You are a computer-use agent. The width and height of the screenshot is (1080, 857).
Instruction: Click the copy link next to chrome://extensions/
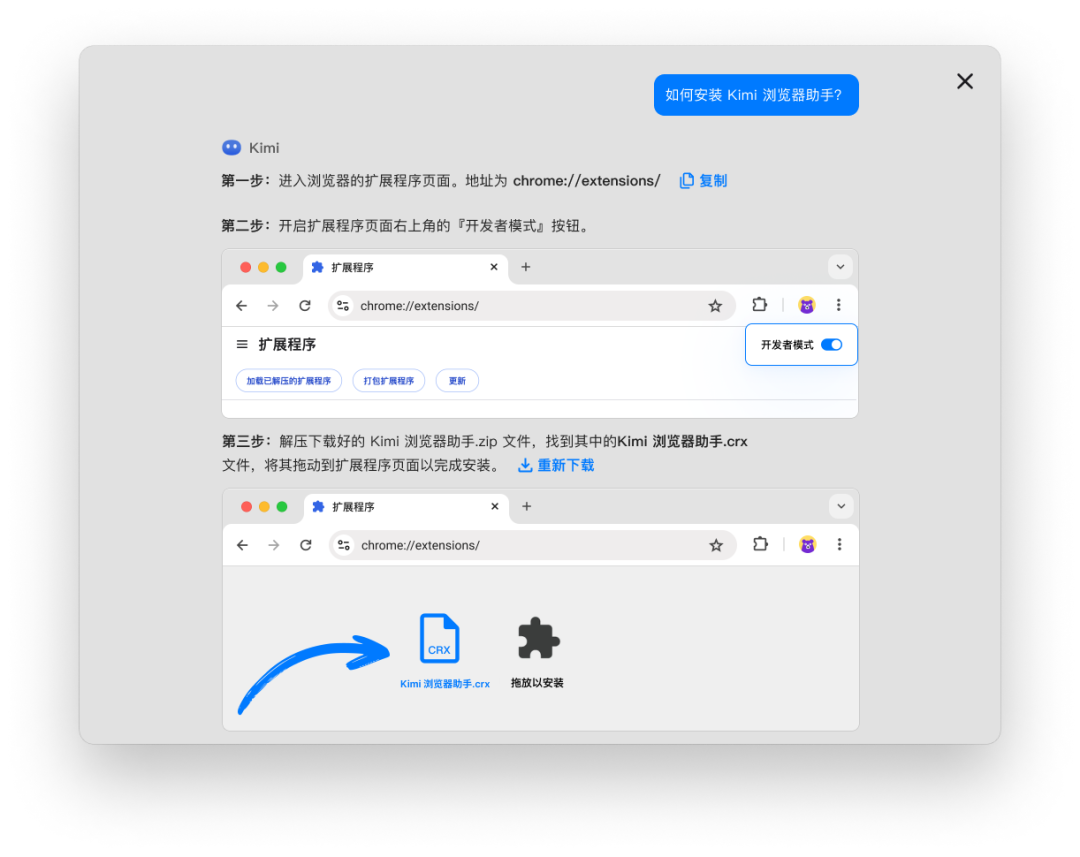(x=703, y=180)
